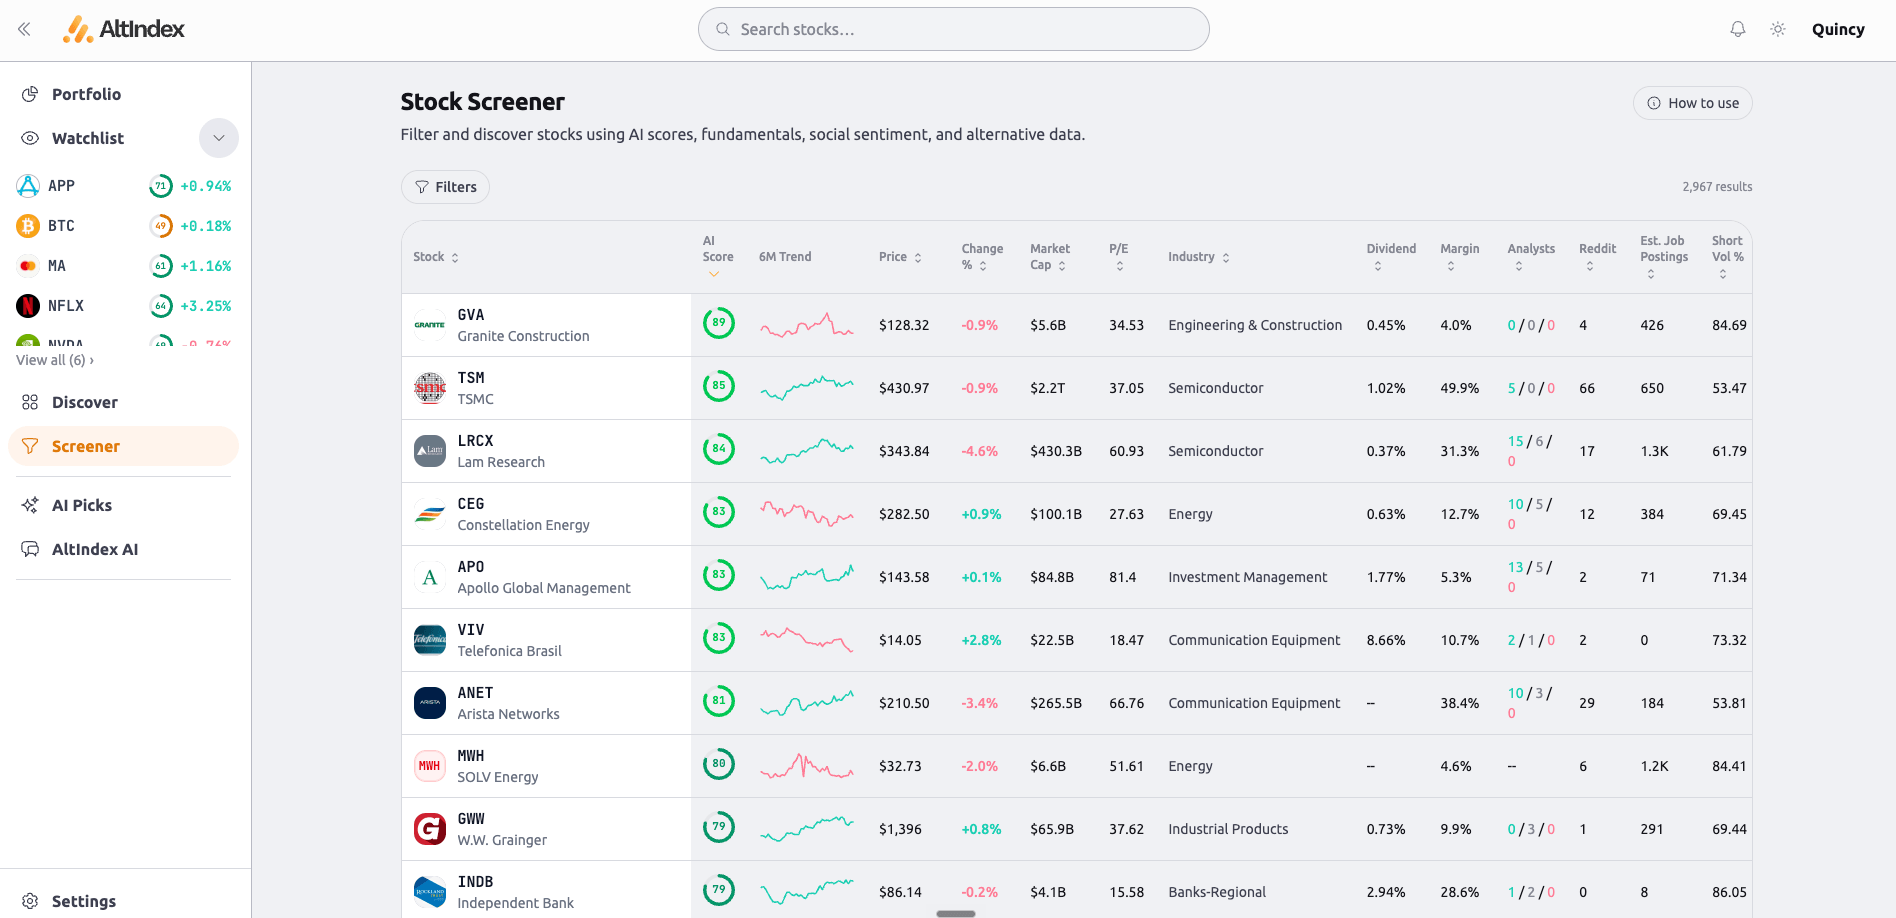
Task: Click View all (6) link
Action: point(55,360)
